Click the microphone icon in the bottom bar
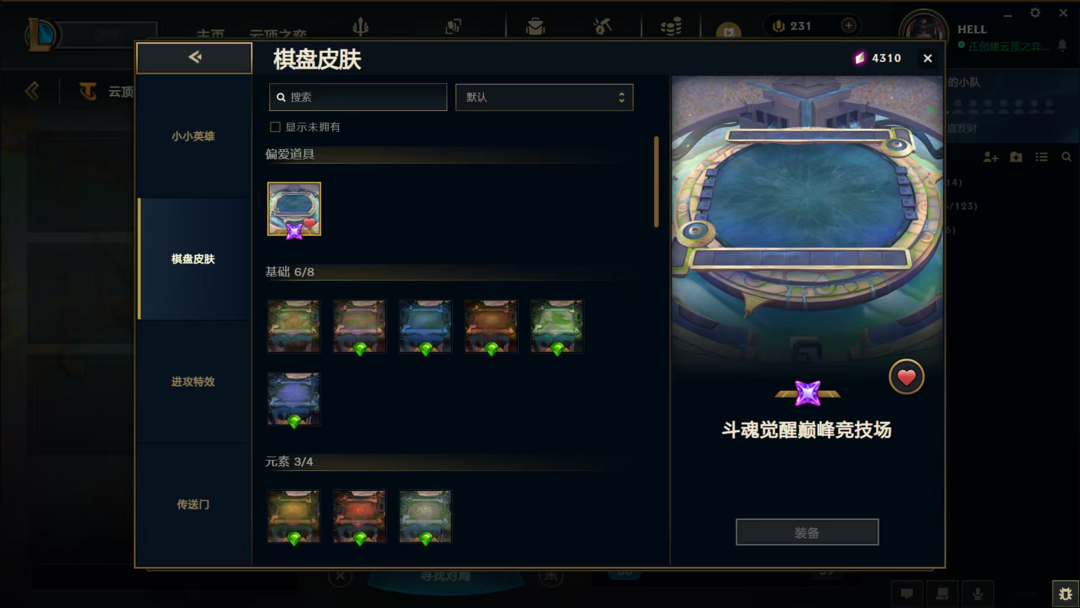The width and height of the screenshot is (1080, 608). pos(977,594)
